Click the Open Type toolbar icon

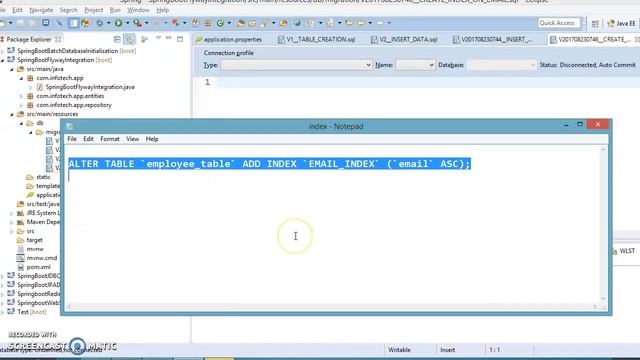pyautogui.click(x=240, y=23)
